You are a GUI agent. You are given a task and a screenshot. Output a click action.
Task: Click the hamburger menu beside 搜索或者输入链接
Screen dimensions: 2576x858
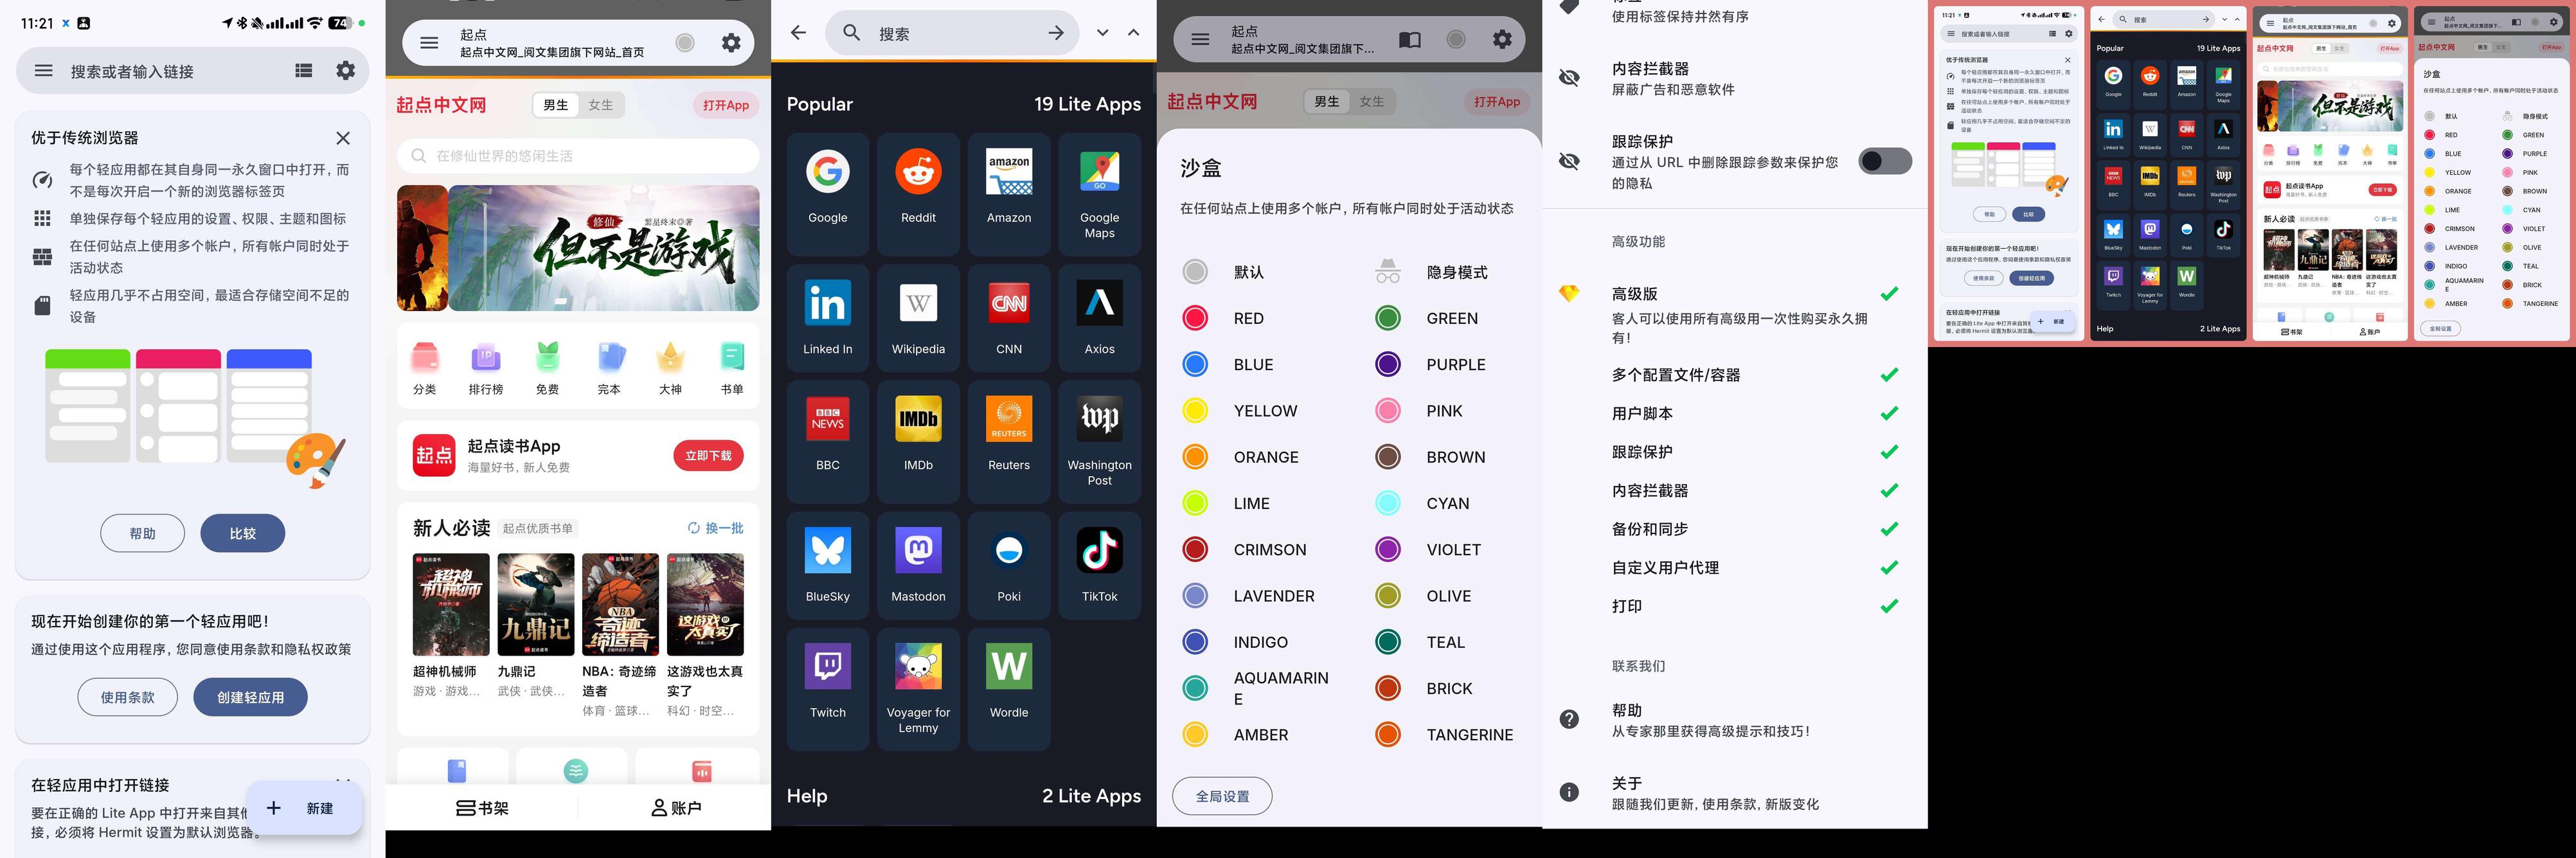coord(44,71)
